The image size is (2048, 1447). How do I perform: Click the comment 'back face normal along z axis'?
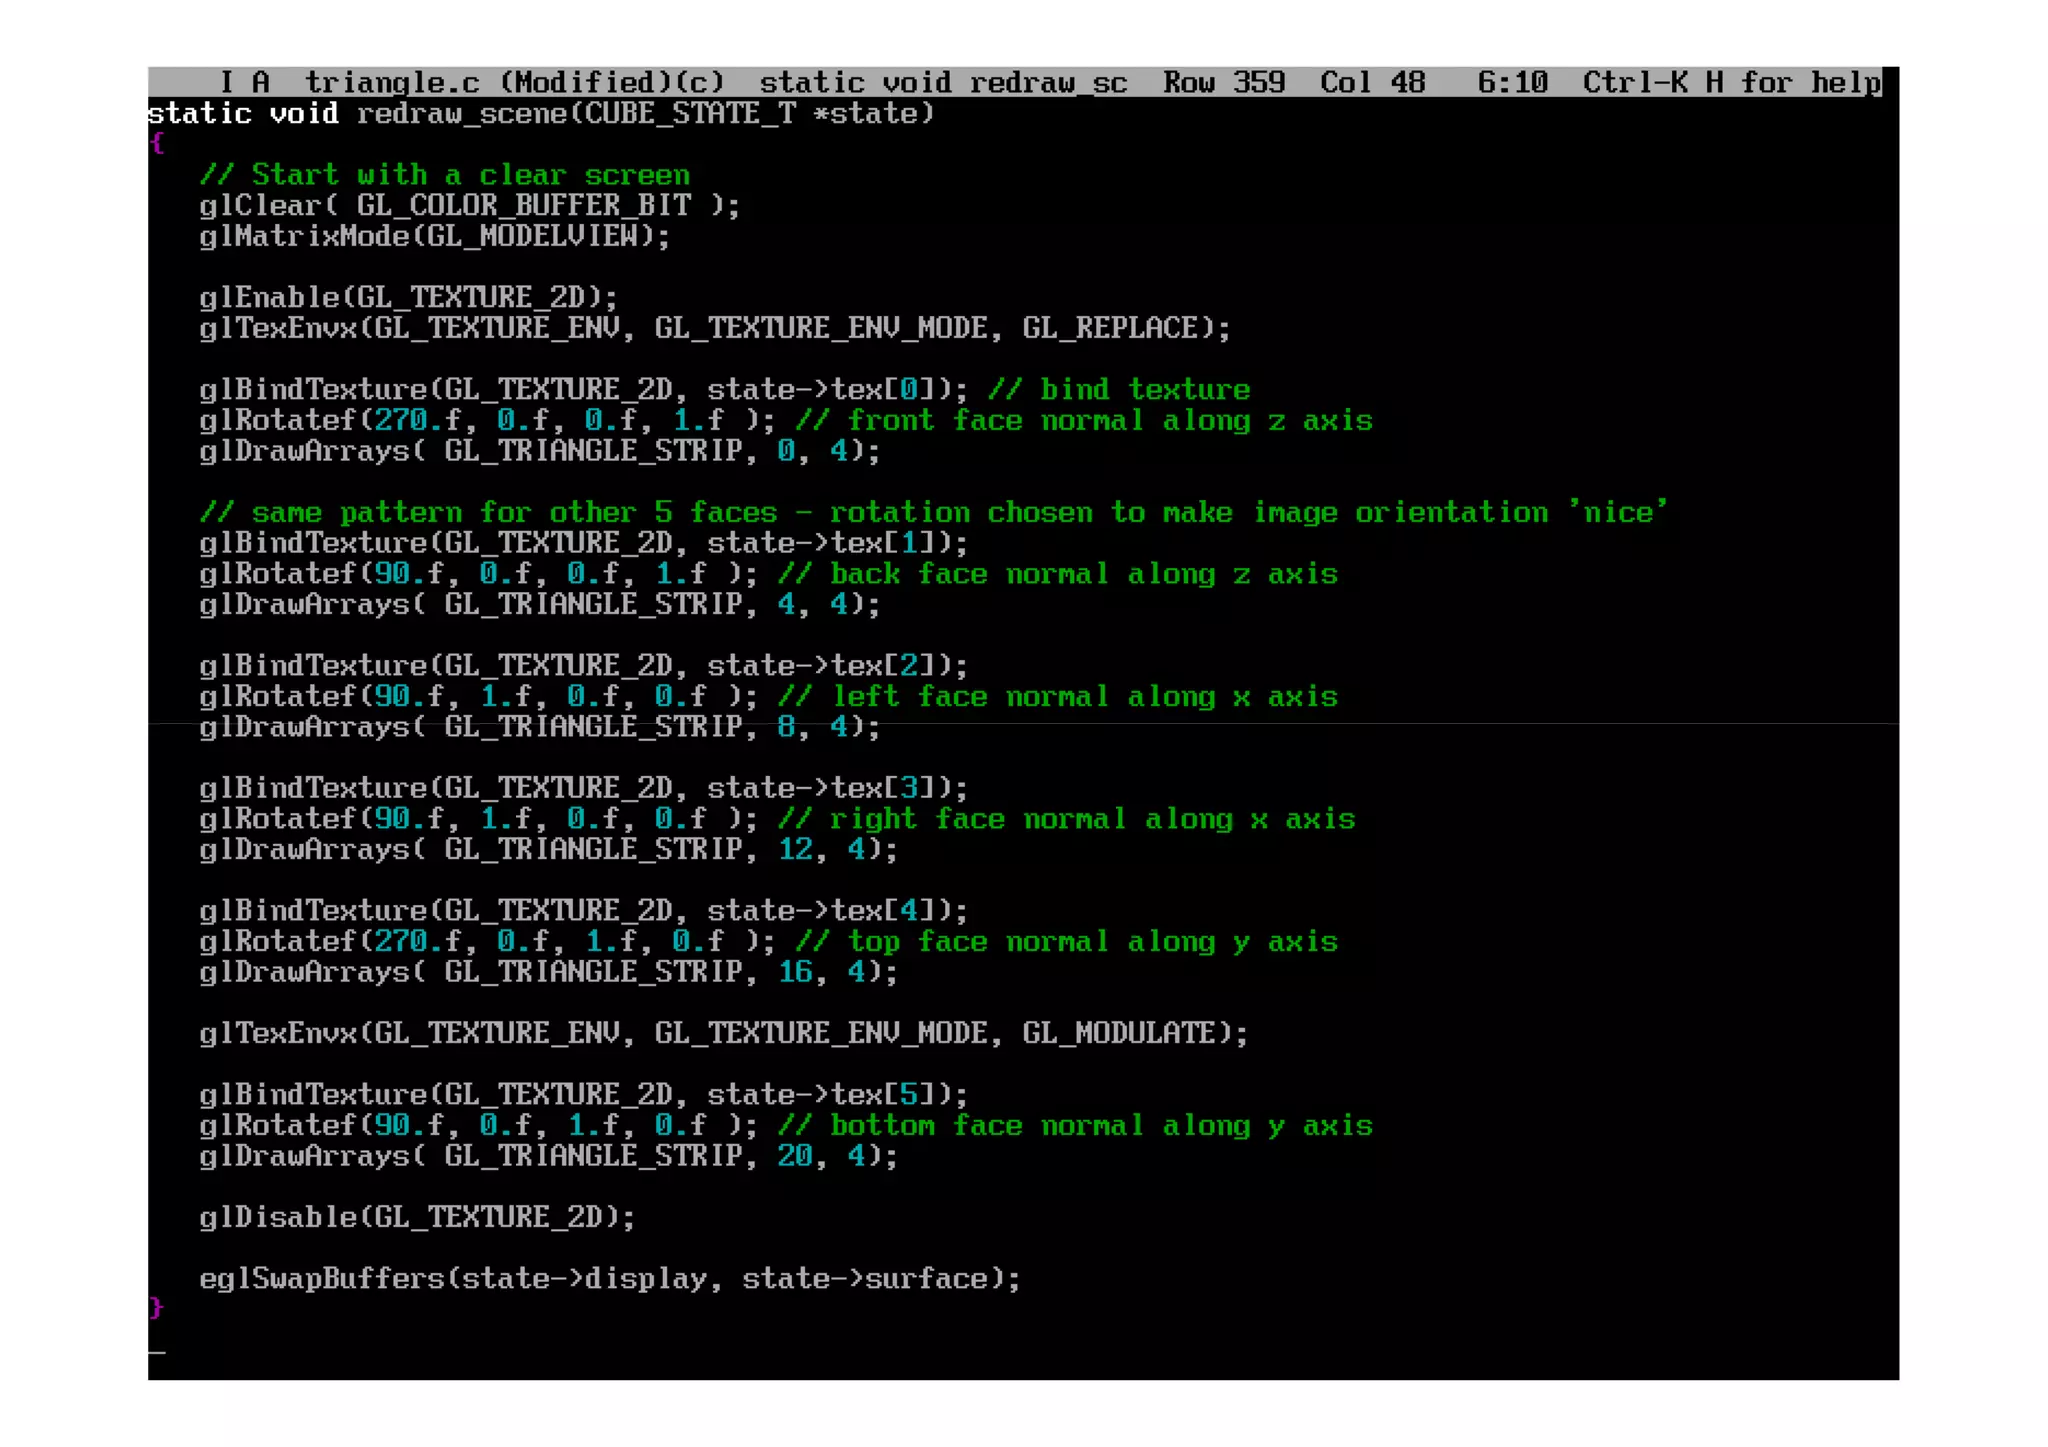click(1058, 574)
